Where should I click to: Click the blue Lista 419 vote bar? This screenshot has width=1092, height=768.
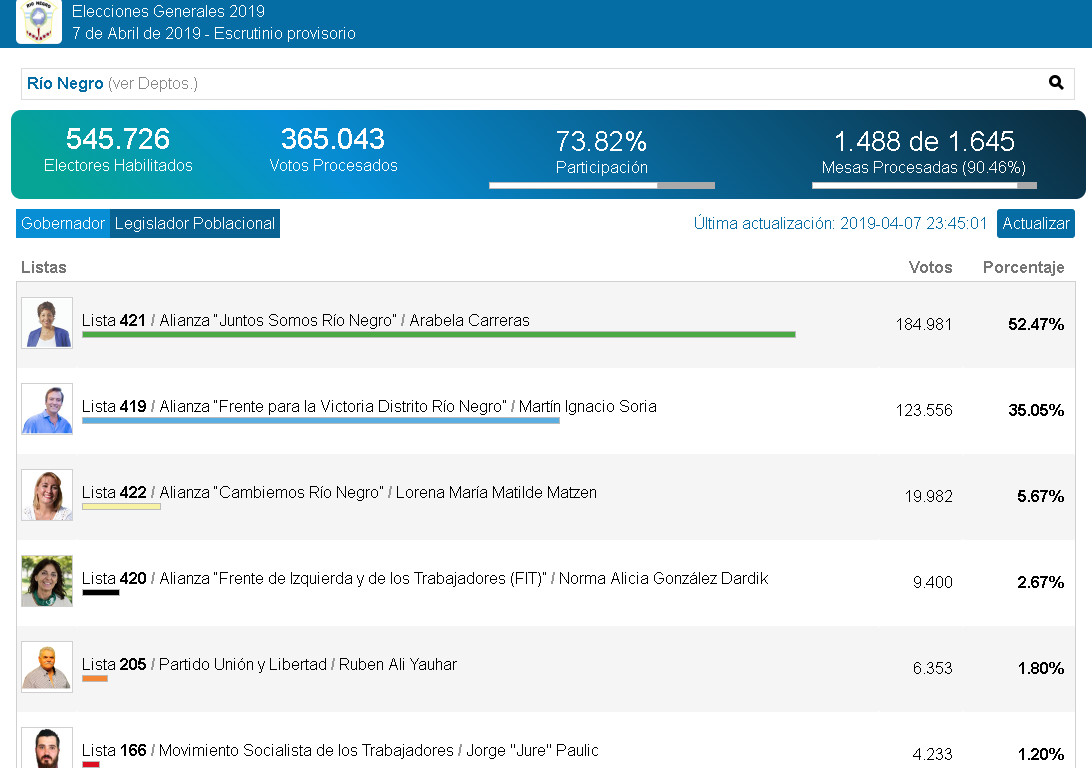(x=320, y=420)
